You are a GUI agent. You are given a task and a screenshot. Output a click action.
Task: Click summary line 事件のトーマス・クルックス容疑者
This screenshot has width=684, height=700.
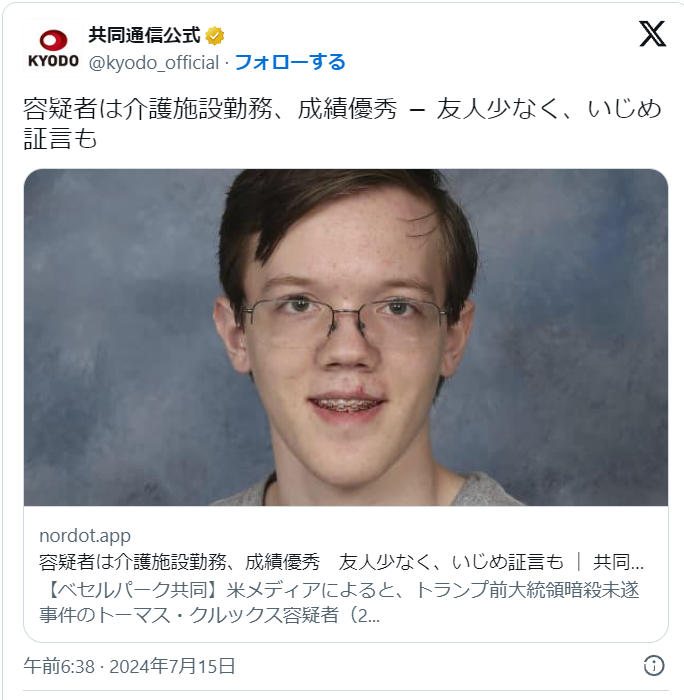click(x=189, y=616)
